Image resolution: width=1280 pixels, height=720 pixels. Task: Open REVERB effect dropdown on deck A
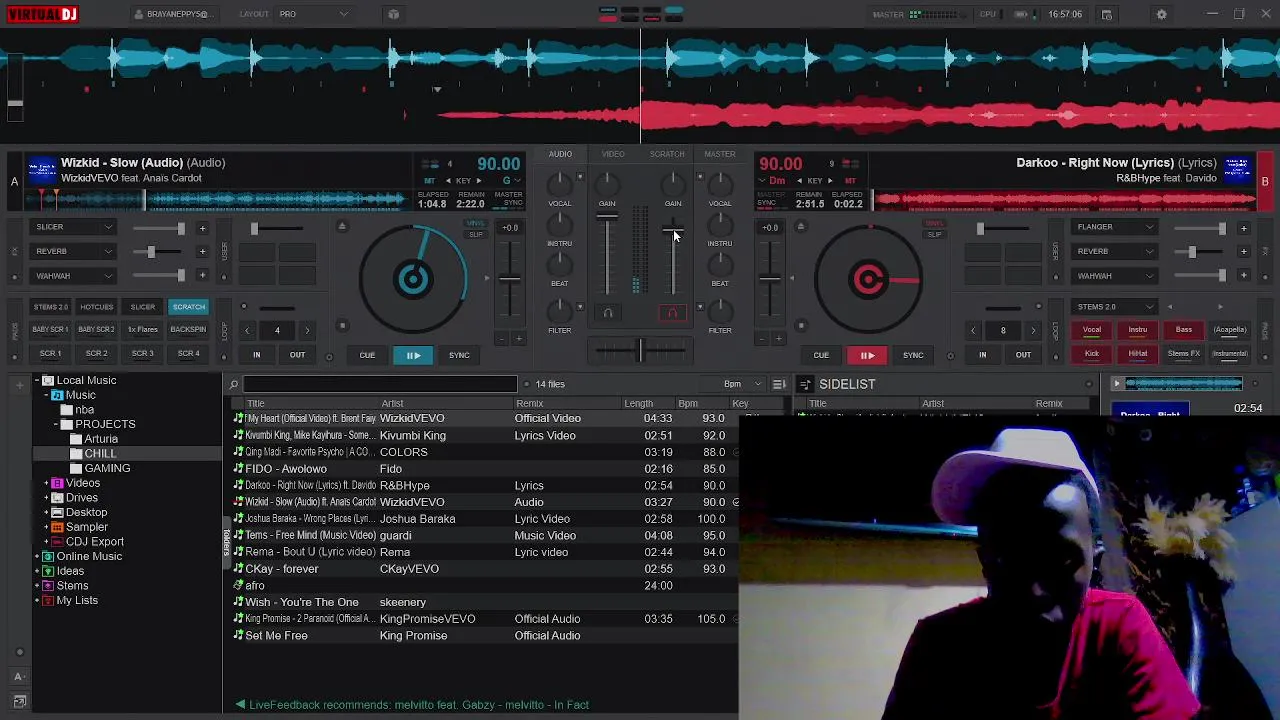point(73,251)
